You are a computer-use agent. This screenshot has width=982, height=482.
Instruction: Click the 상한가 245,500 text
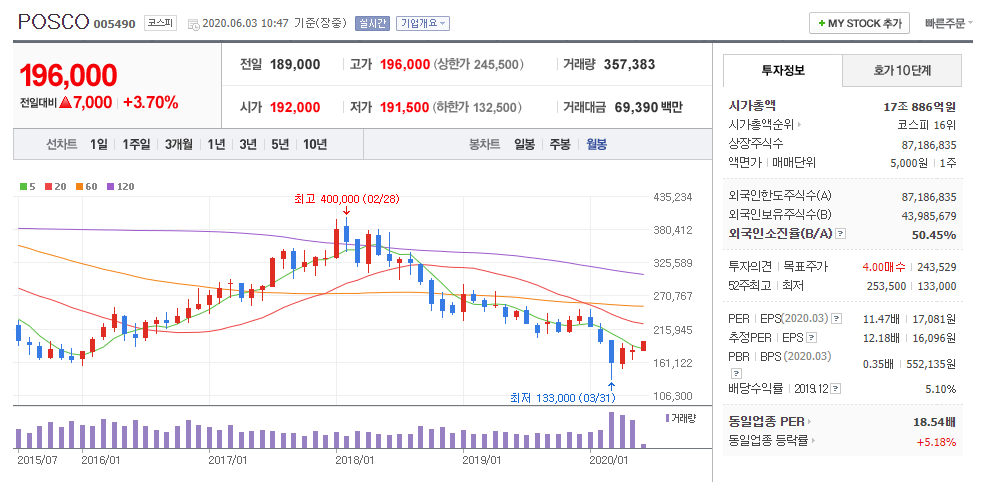478,64
